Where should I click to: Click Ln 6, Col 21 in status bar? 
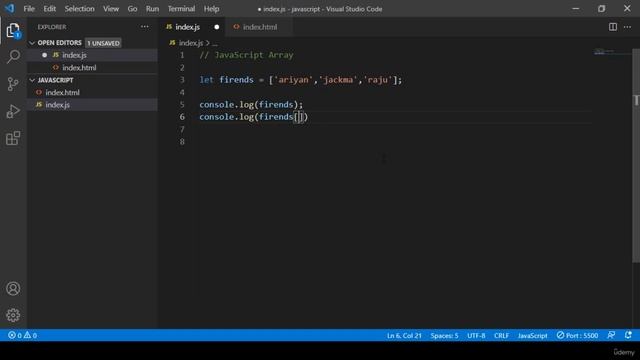pyautogui.click(x=404, y=336)
